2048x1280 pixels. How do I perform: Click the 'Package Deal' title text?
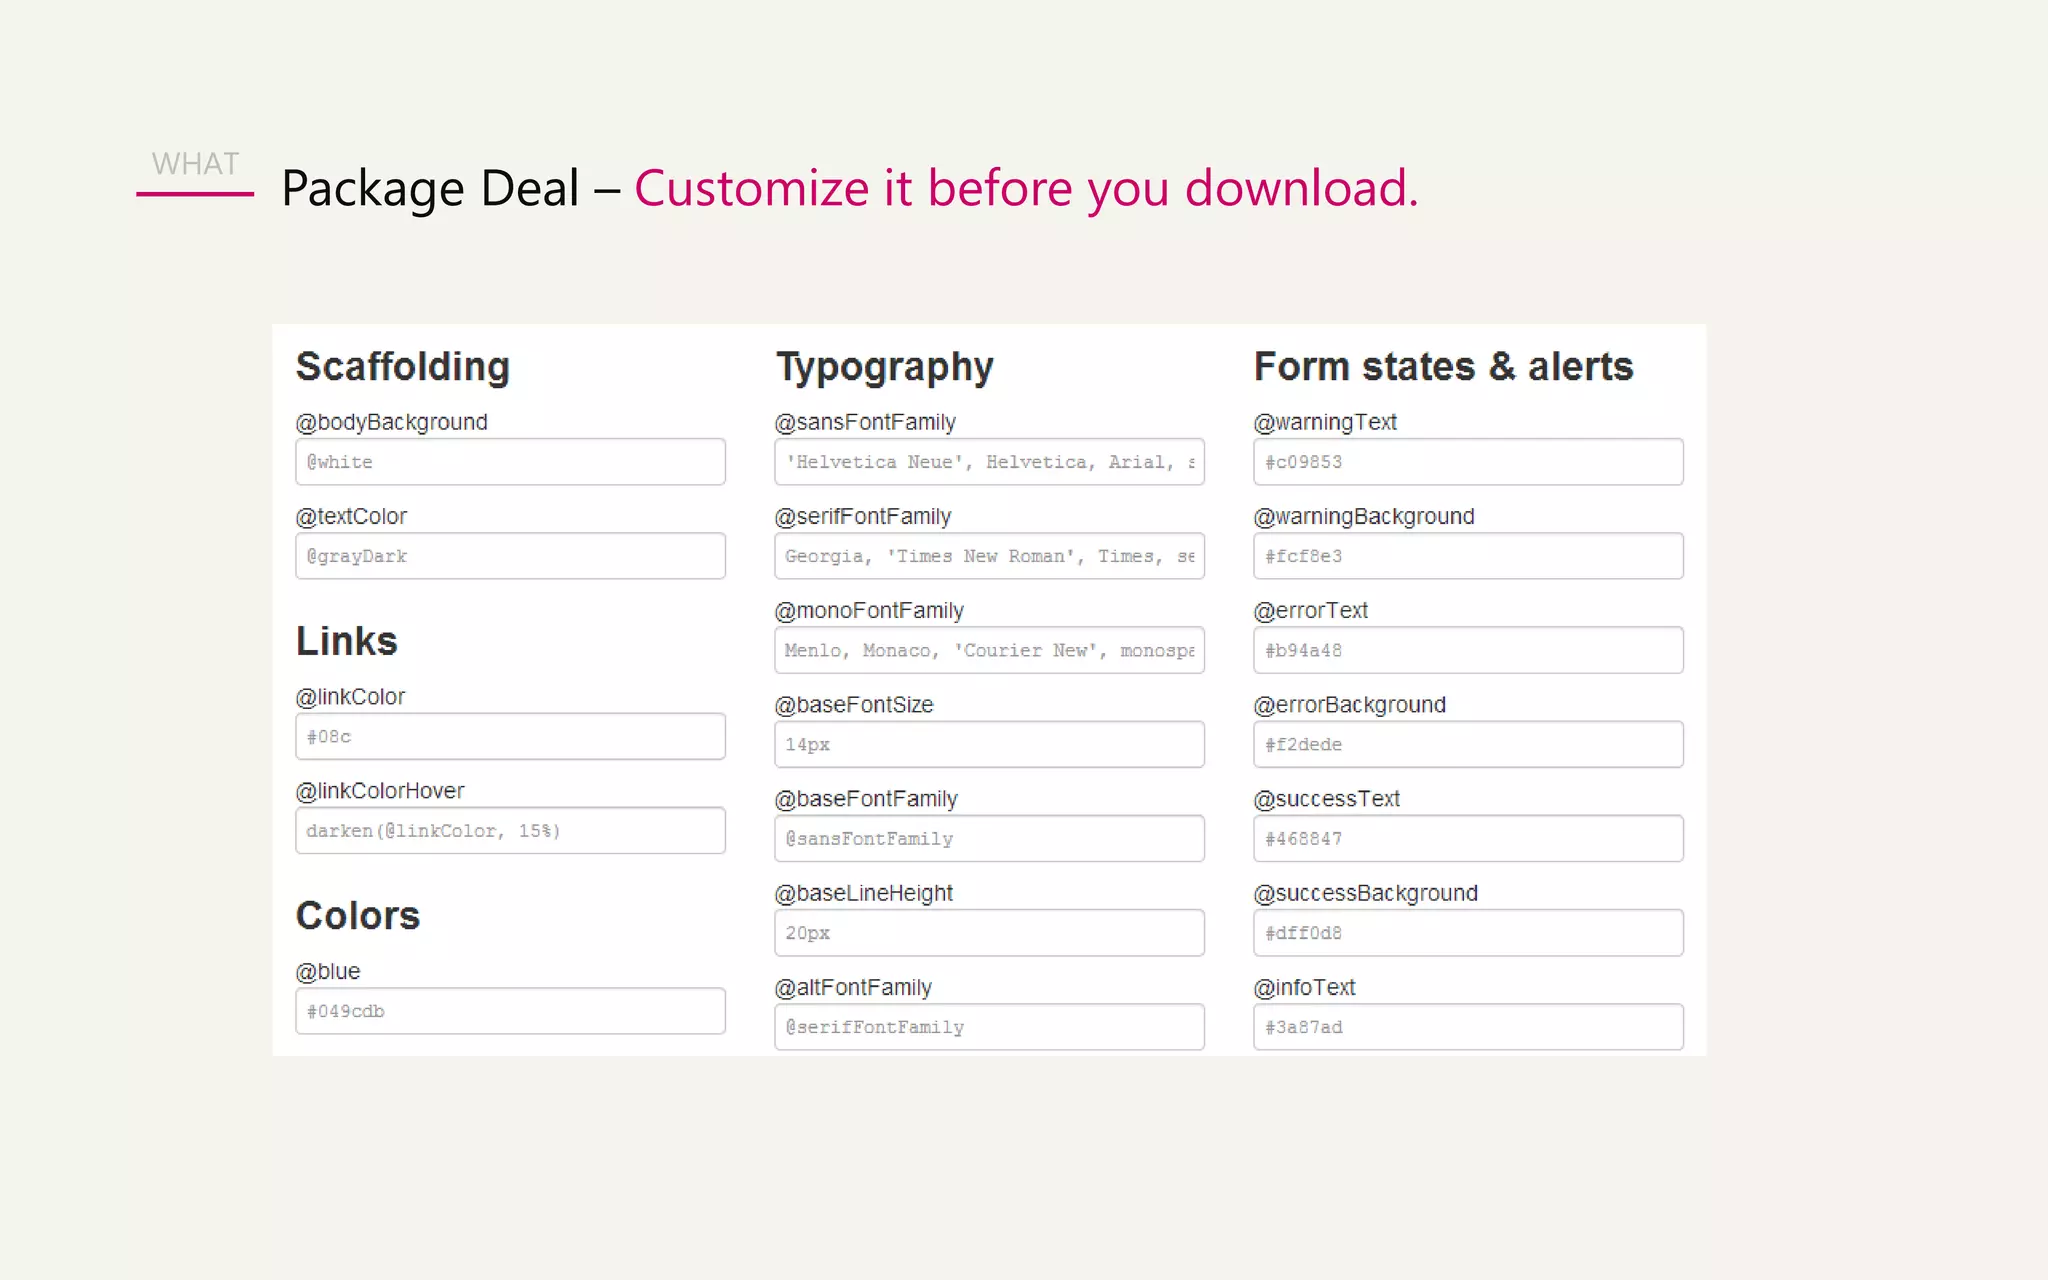(431, 188)
